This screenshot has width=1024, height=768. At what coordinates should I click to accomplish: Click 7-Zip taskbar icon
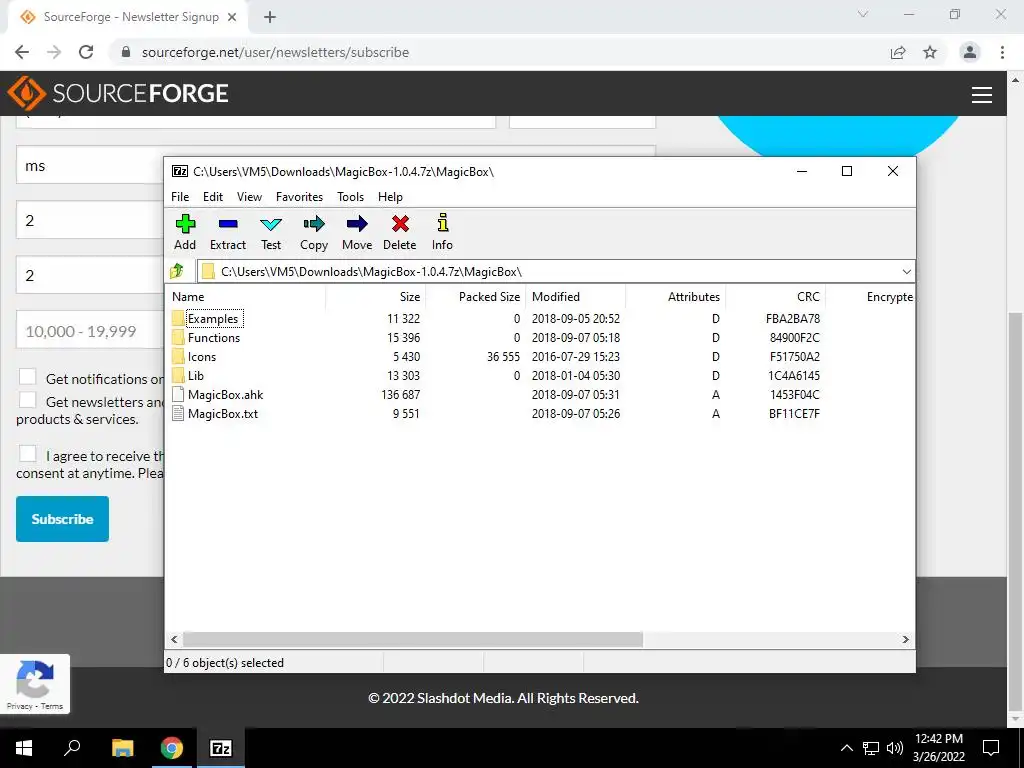click(x=221, y=748)
